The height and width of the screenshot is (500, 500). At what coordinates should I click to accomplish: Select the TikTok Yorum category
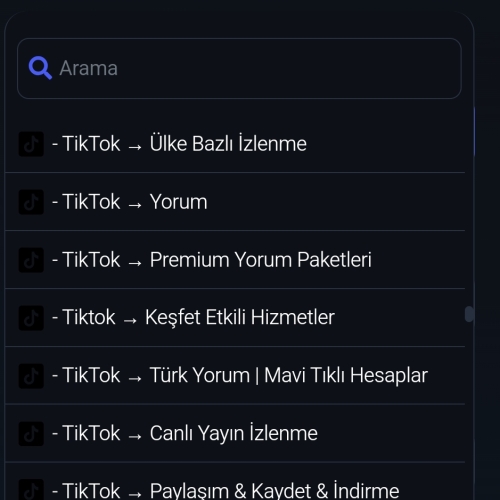235,202
